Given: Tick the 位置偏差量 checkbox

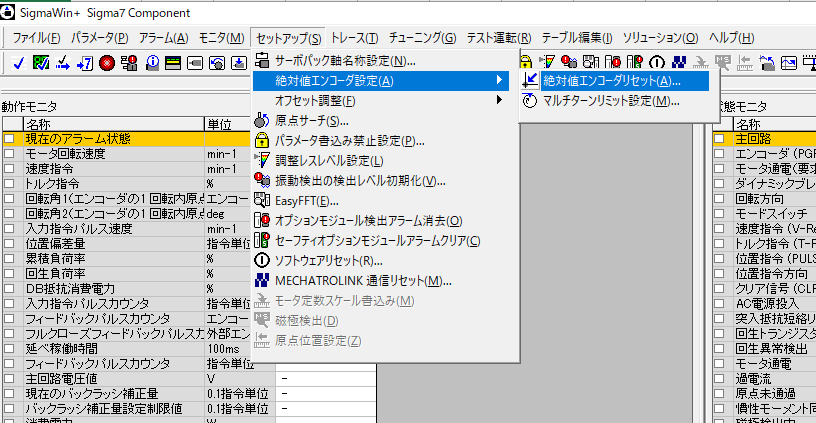Looking at the screenshot, I should tap(9, 243).
